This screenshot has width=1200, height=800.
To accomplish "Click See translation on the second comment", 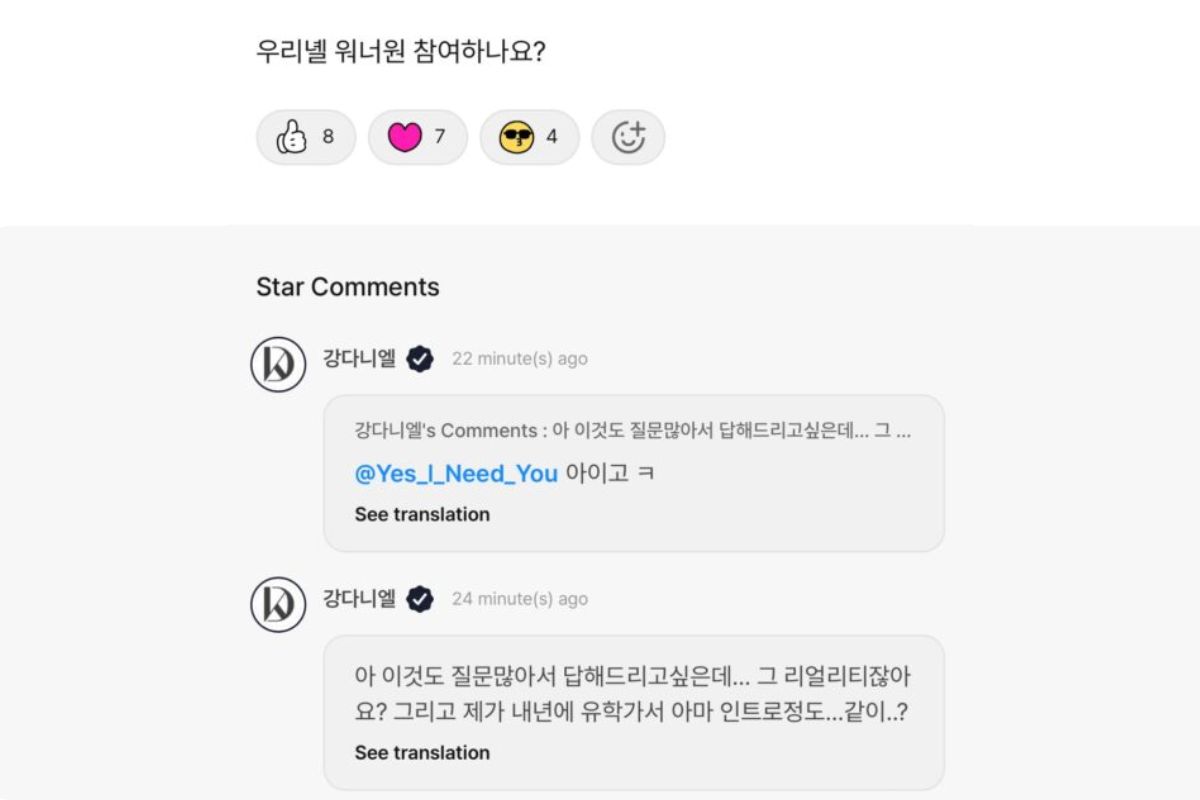I will tap(421, 753).
